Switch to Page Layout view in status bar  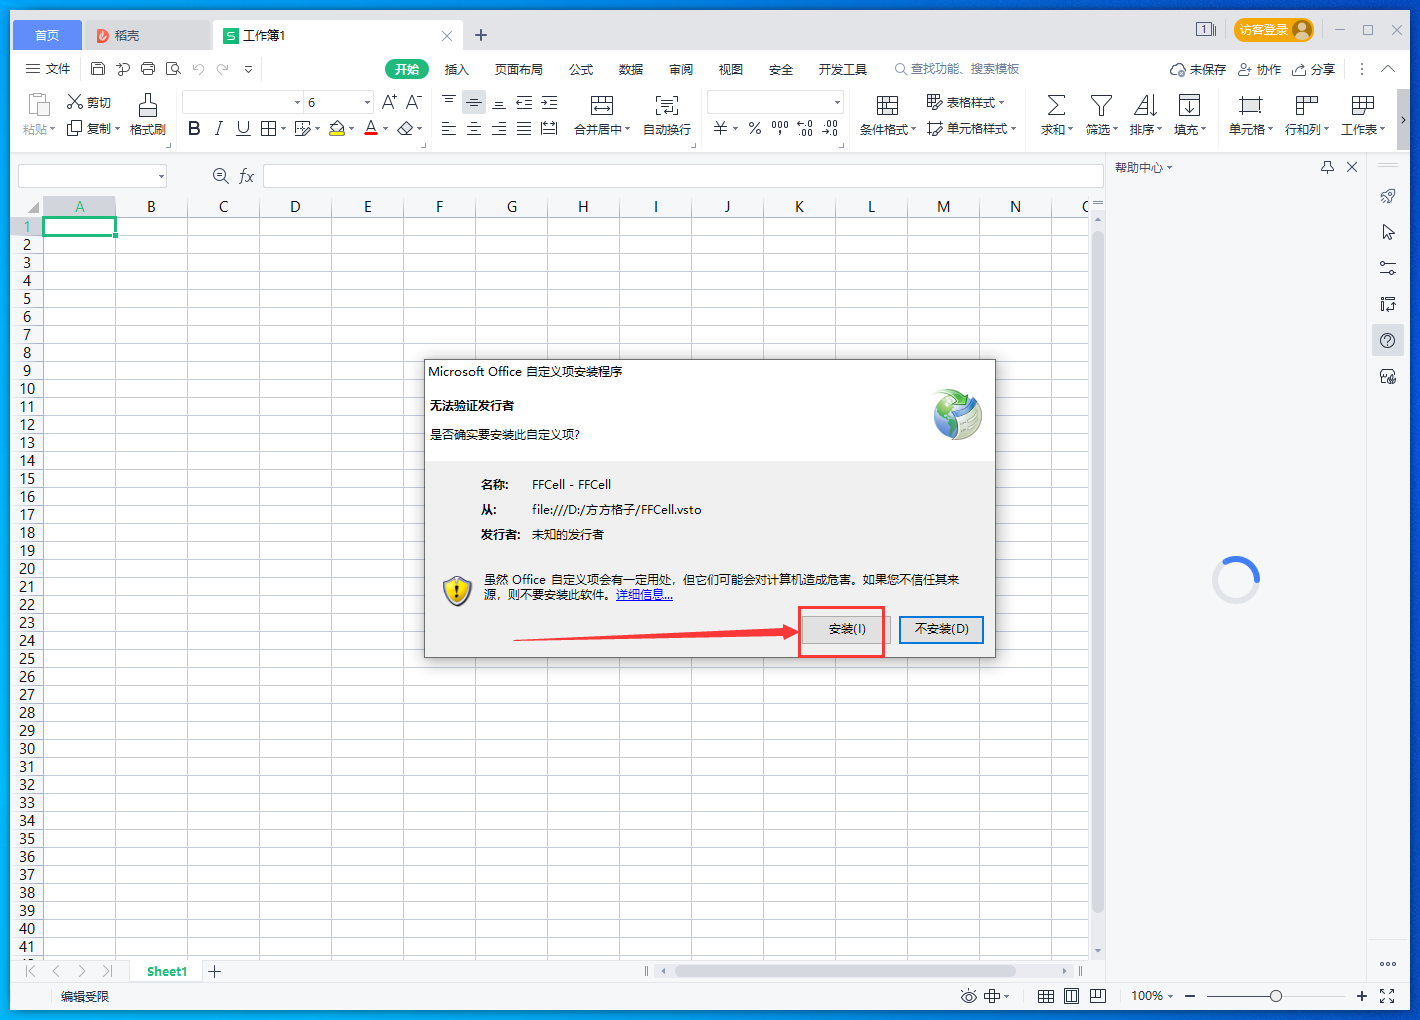pos(1072,996)
